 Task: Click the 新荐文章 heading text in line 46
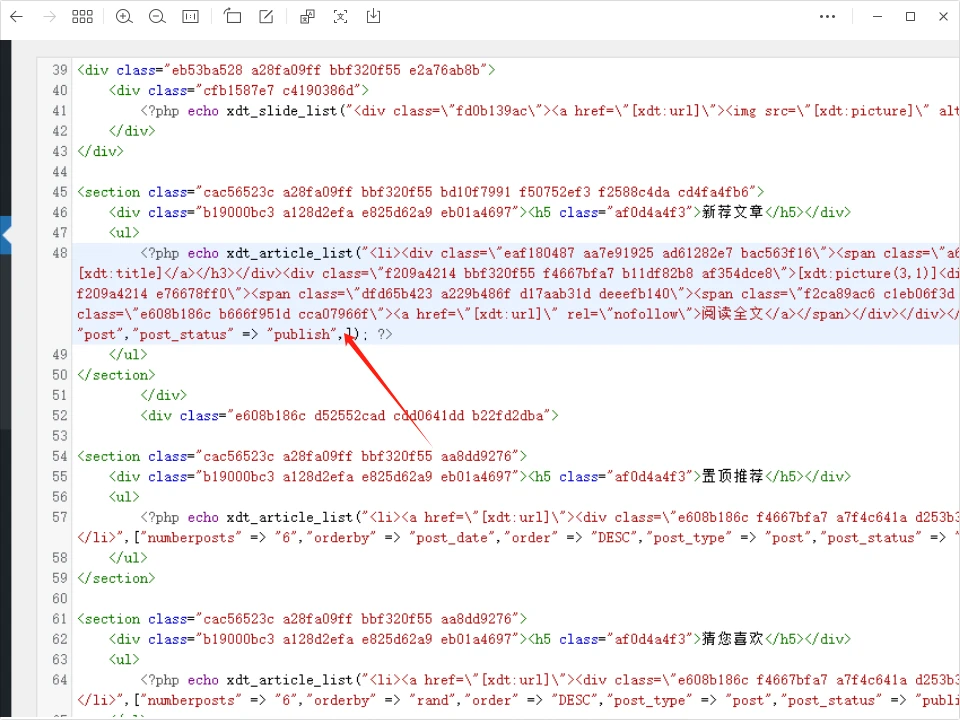tap(733, 212)
